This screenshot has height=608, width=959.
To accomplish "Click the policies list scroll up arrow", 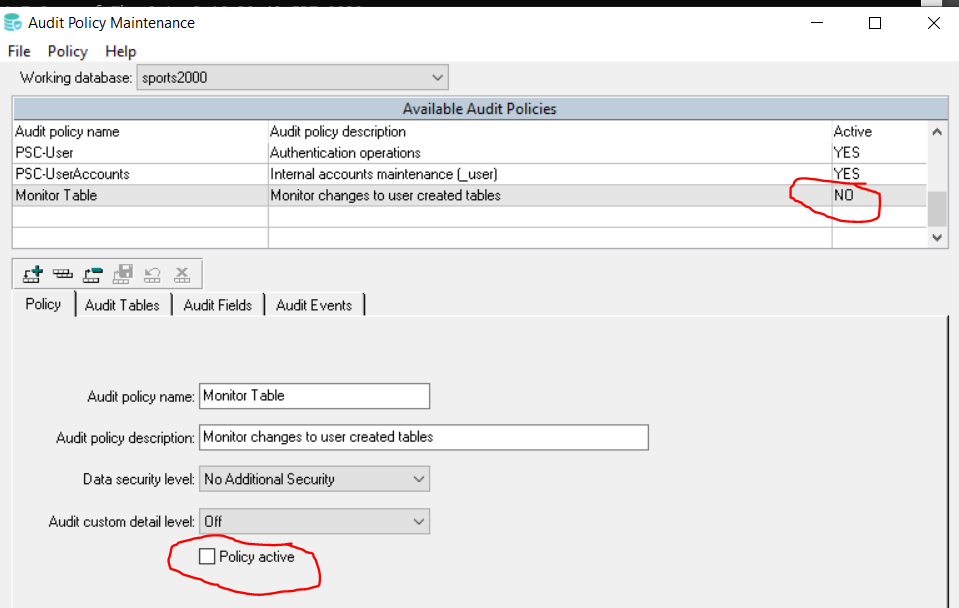I will point(937,132).
